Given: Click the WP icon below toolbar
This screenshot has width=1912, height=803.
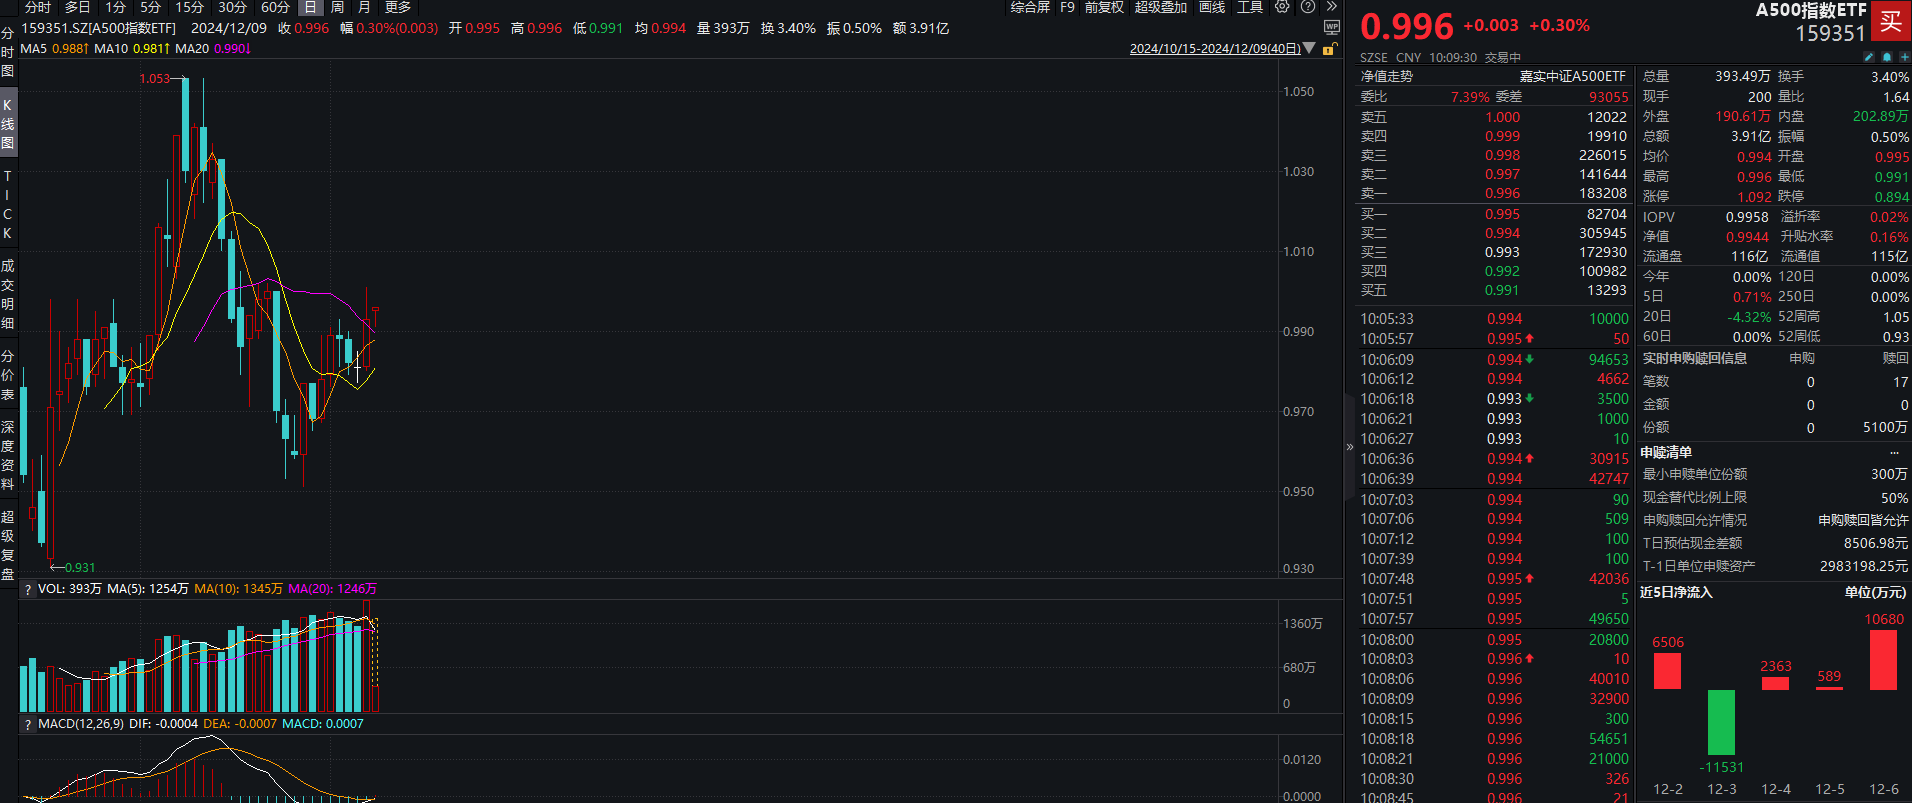Looking at the screenshot, I should click(1331, 28).
